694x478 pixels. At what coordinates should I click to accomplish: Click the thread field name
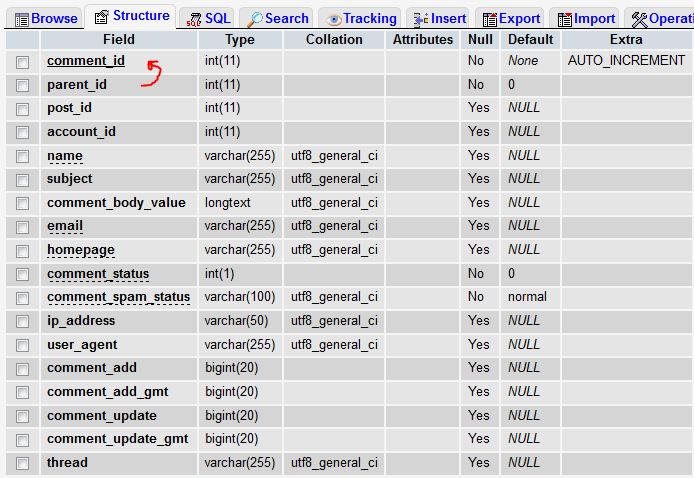click(67, 463)
